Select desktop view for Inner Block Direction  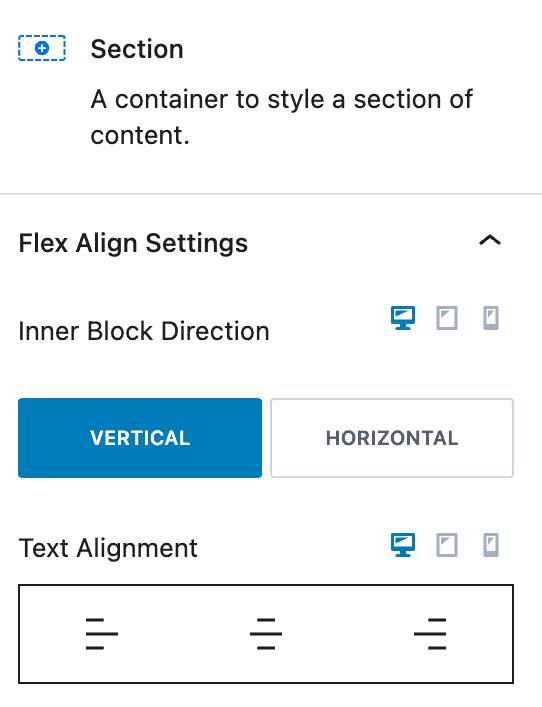pos(403,318)
